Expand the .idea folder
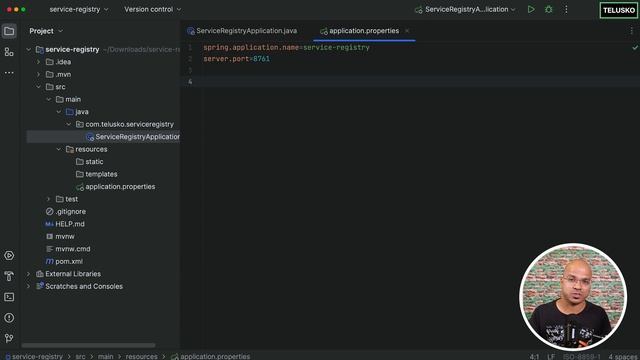640x360 pixels. pyautogui.click(x=39, y=62)
